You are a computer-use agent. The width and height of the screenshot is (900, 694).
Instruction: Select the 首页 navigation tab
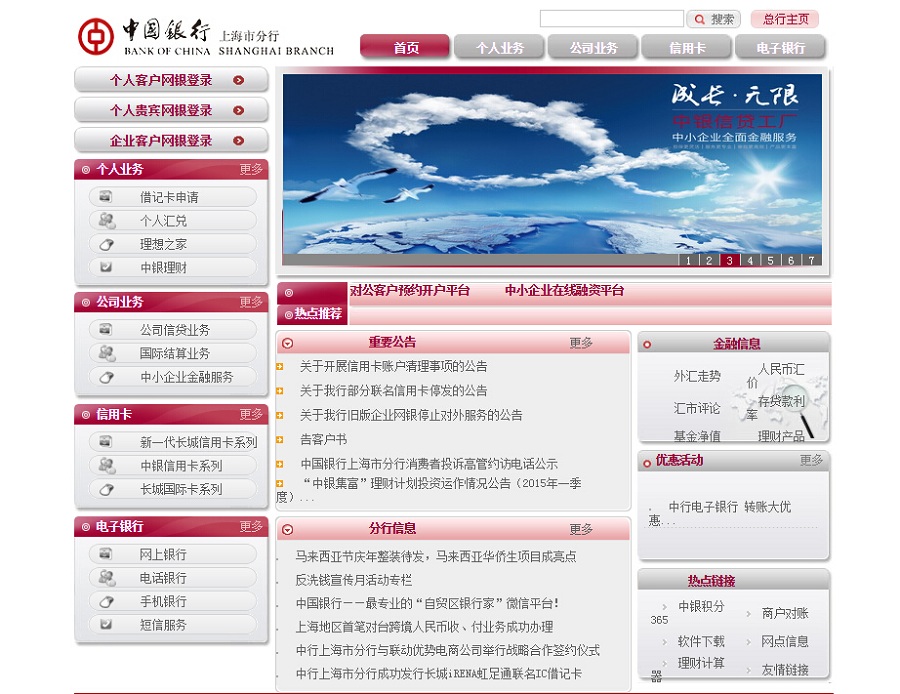405,47
